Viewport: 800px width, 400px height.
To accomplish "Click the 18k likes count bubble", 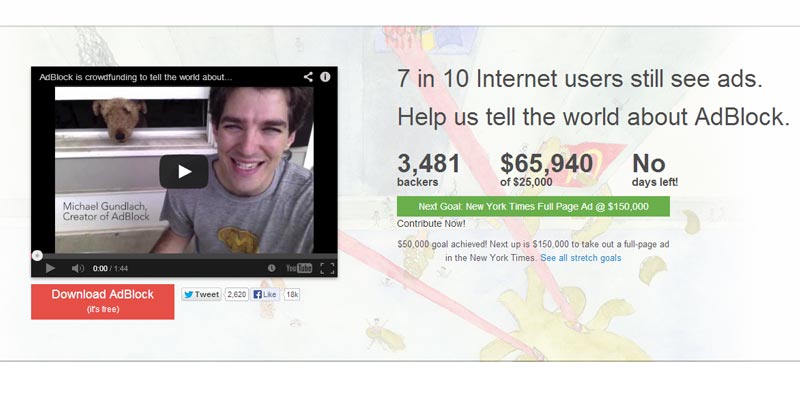I will pos(292,294).
